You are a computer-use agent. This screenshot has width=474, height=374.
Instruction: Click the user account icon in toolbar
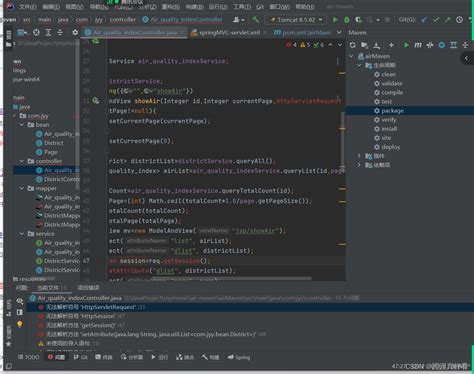238,20
